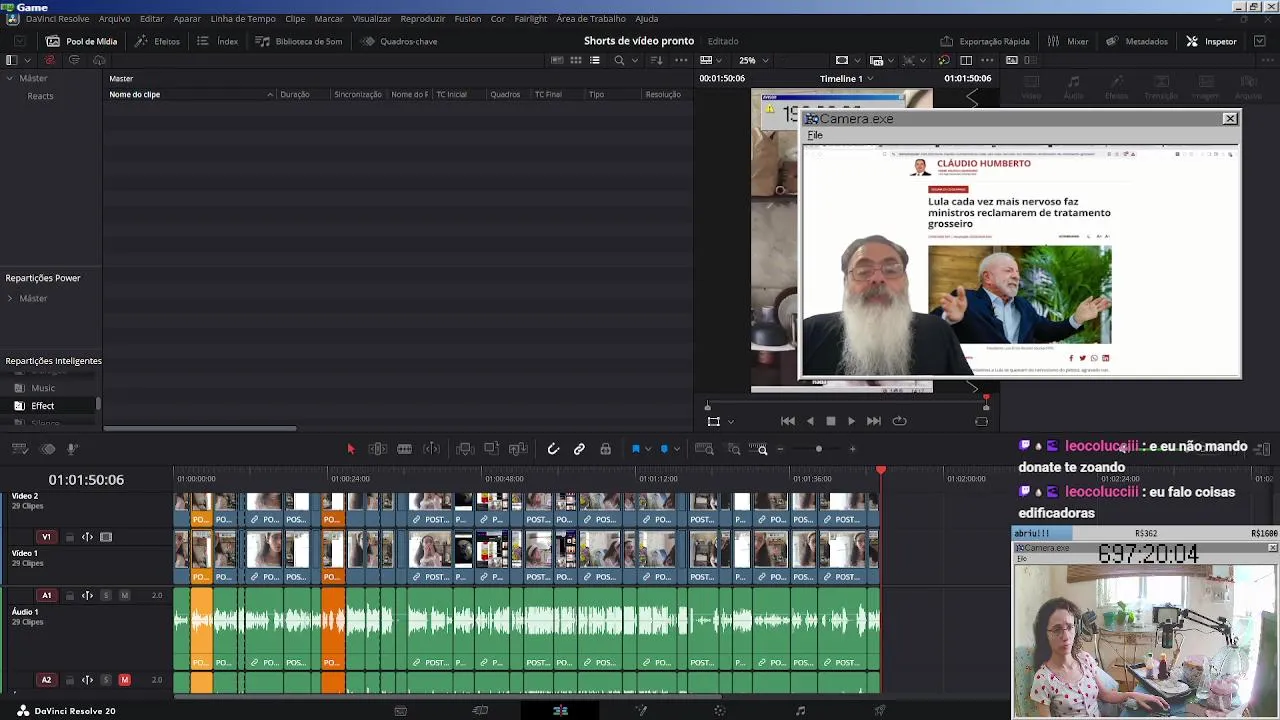The height and width of the screenshot is (720, 1280).
Task: Open the Efeitos panel
Action: pos(158,41)
